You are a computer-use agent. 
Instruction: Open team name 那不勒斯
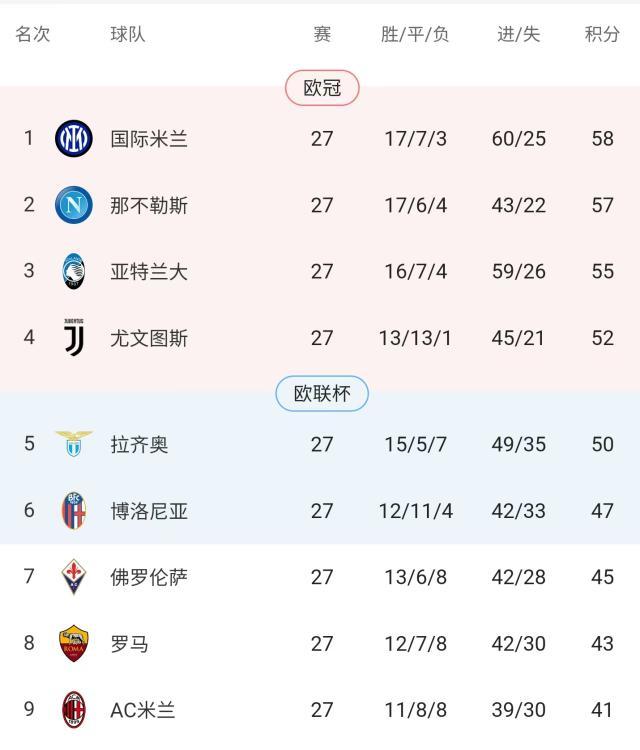click(x=149, y=205)
